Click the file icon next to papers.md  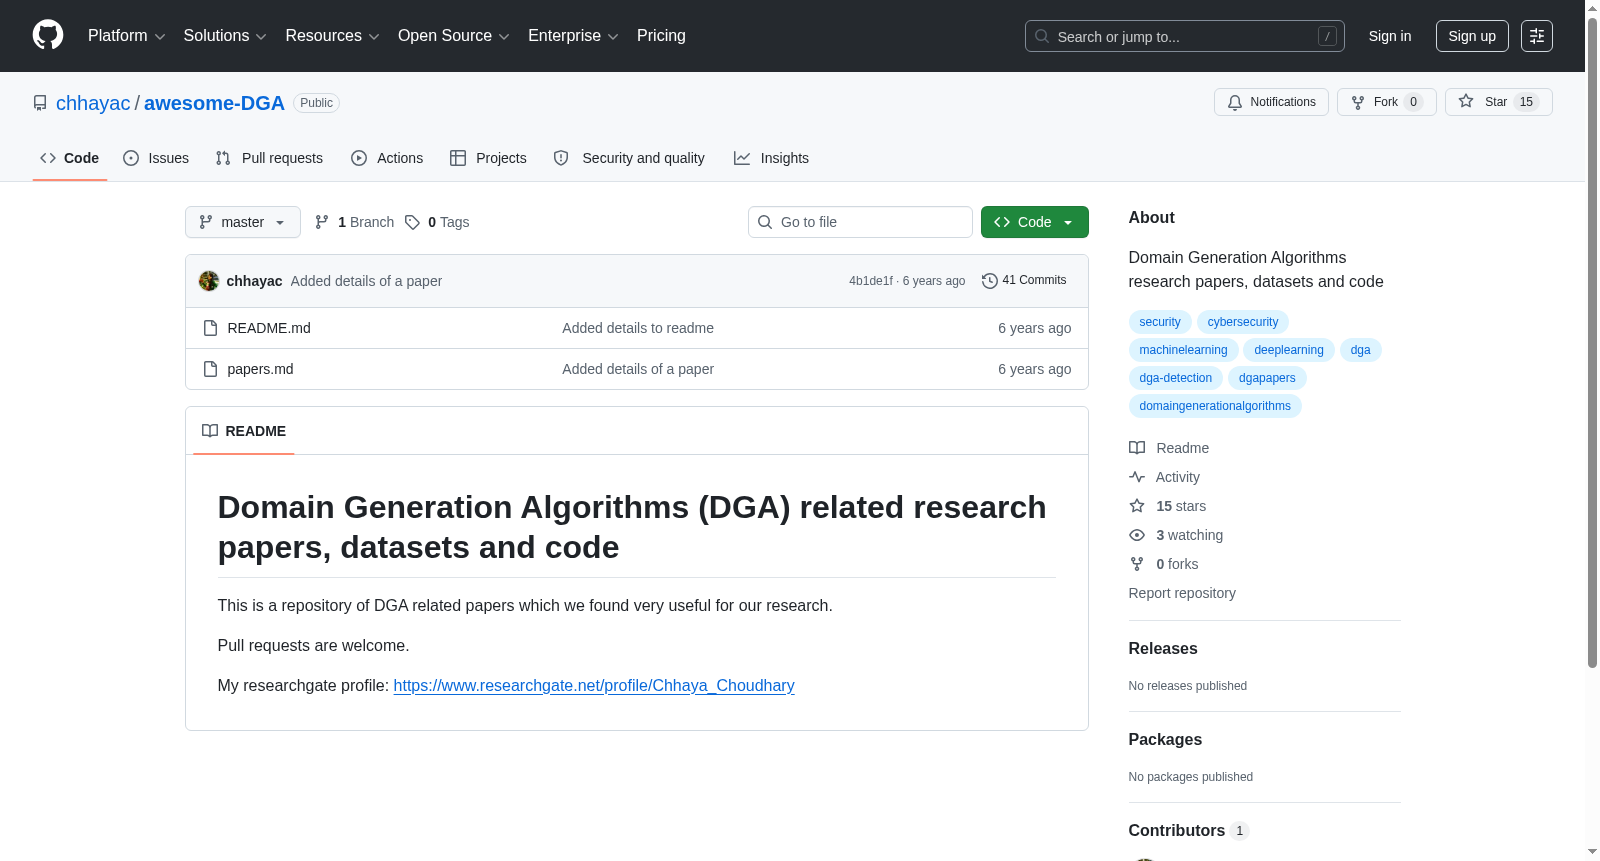[x=210, y=369]
